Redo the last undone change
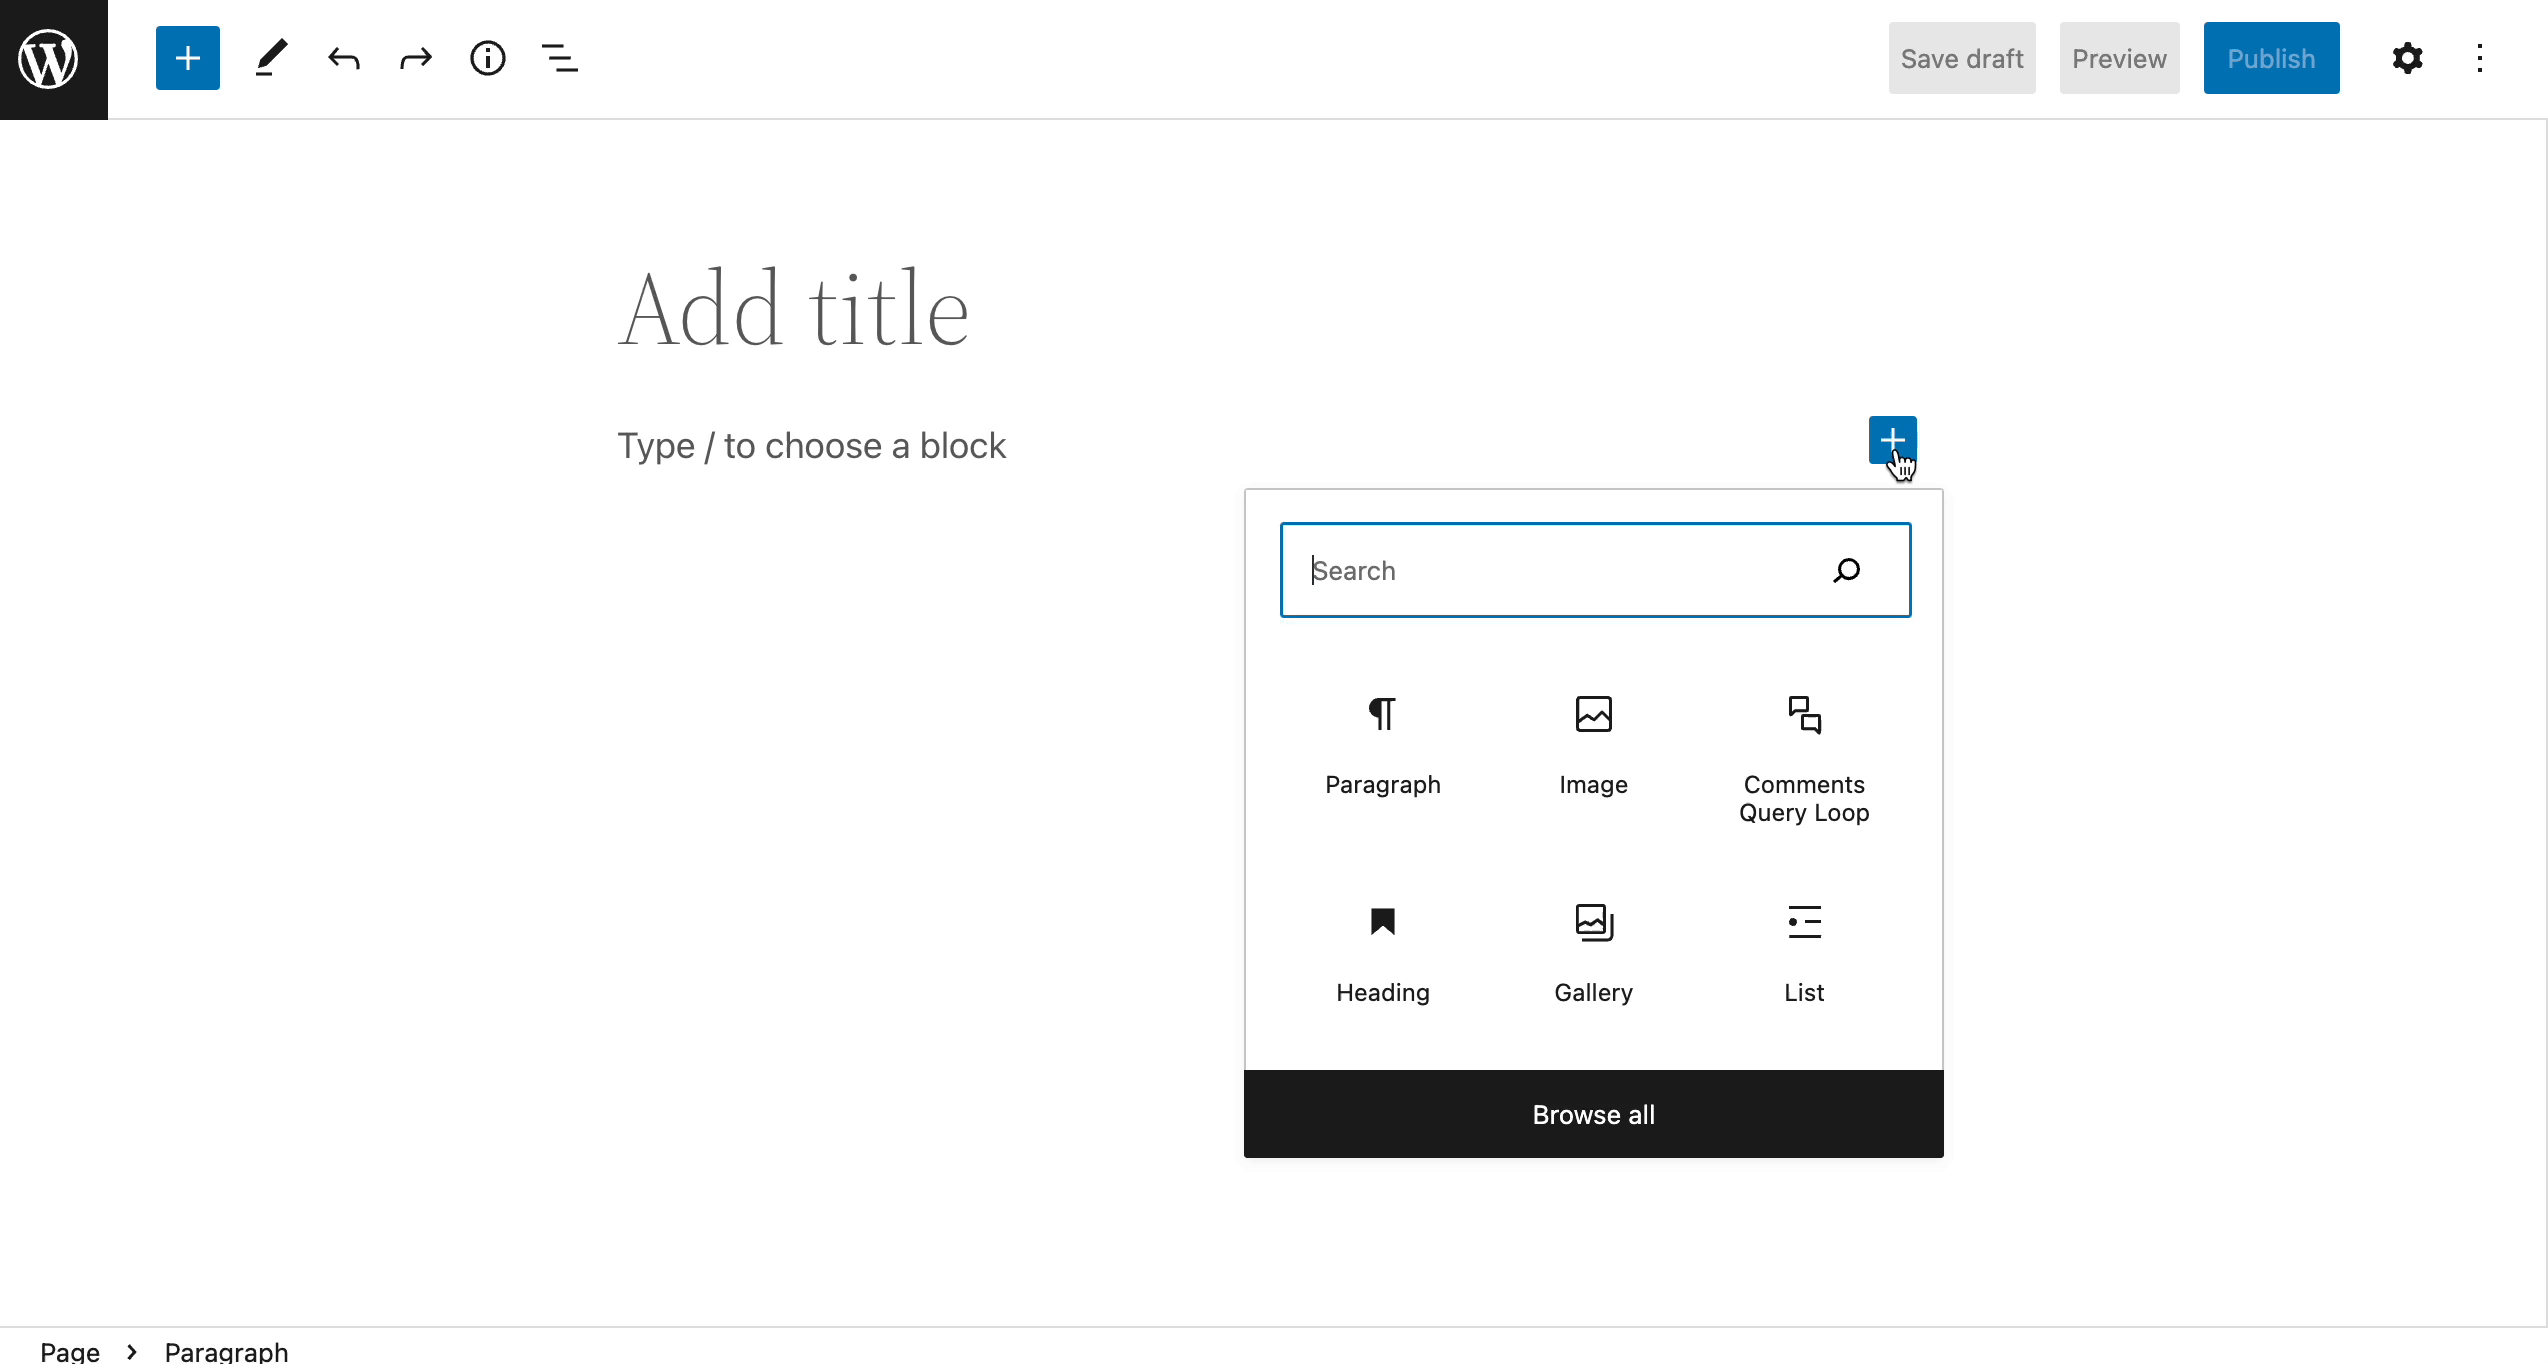 (x=415, y=58)
